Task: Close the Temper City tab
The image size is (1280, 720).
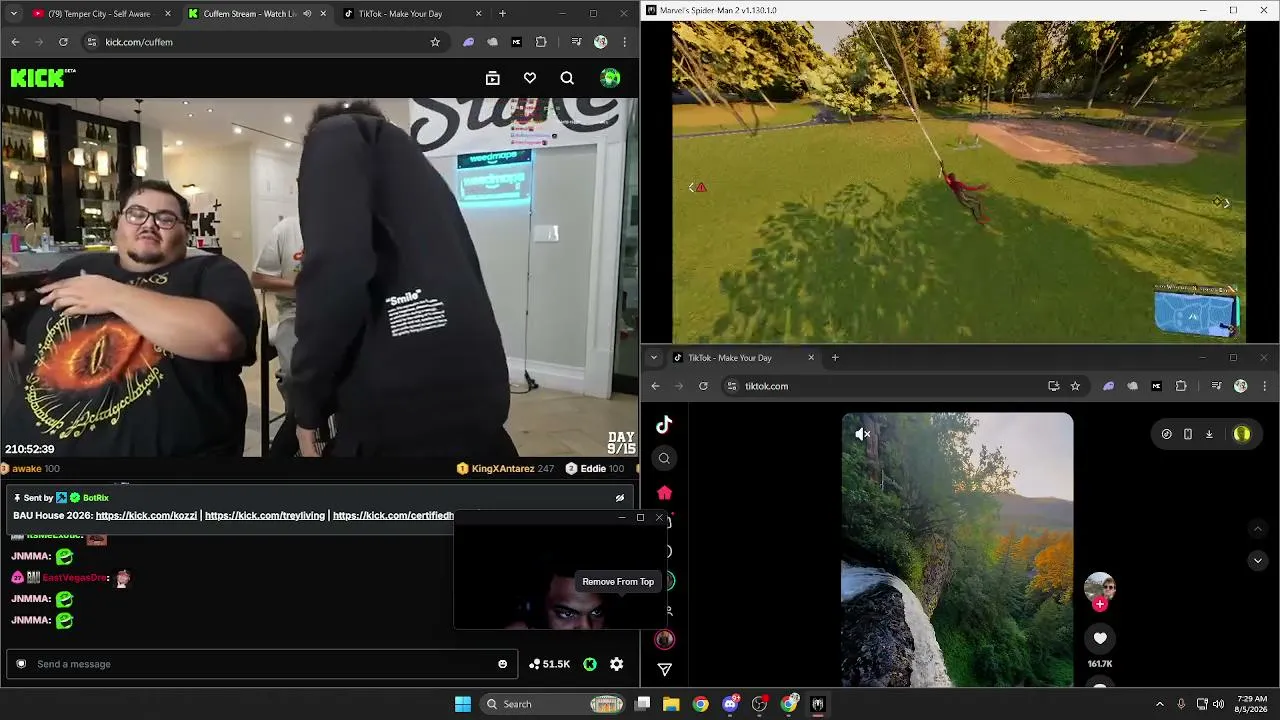Action: (x=167, y=14)
